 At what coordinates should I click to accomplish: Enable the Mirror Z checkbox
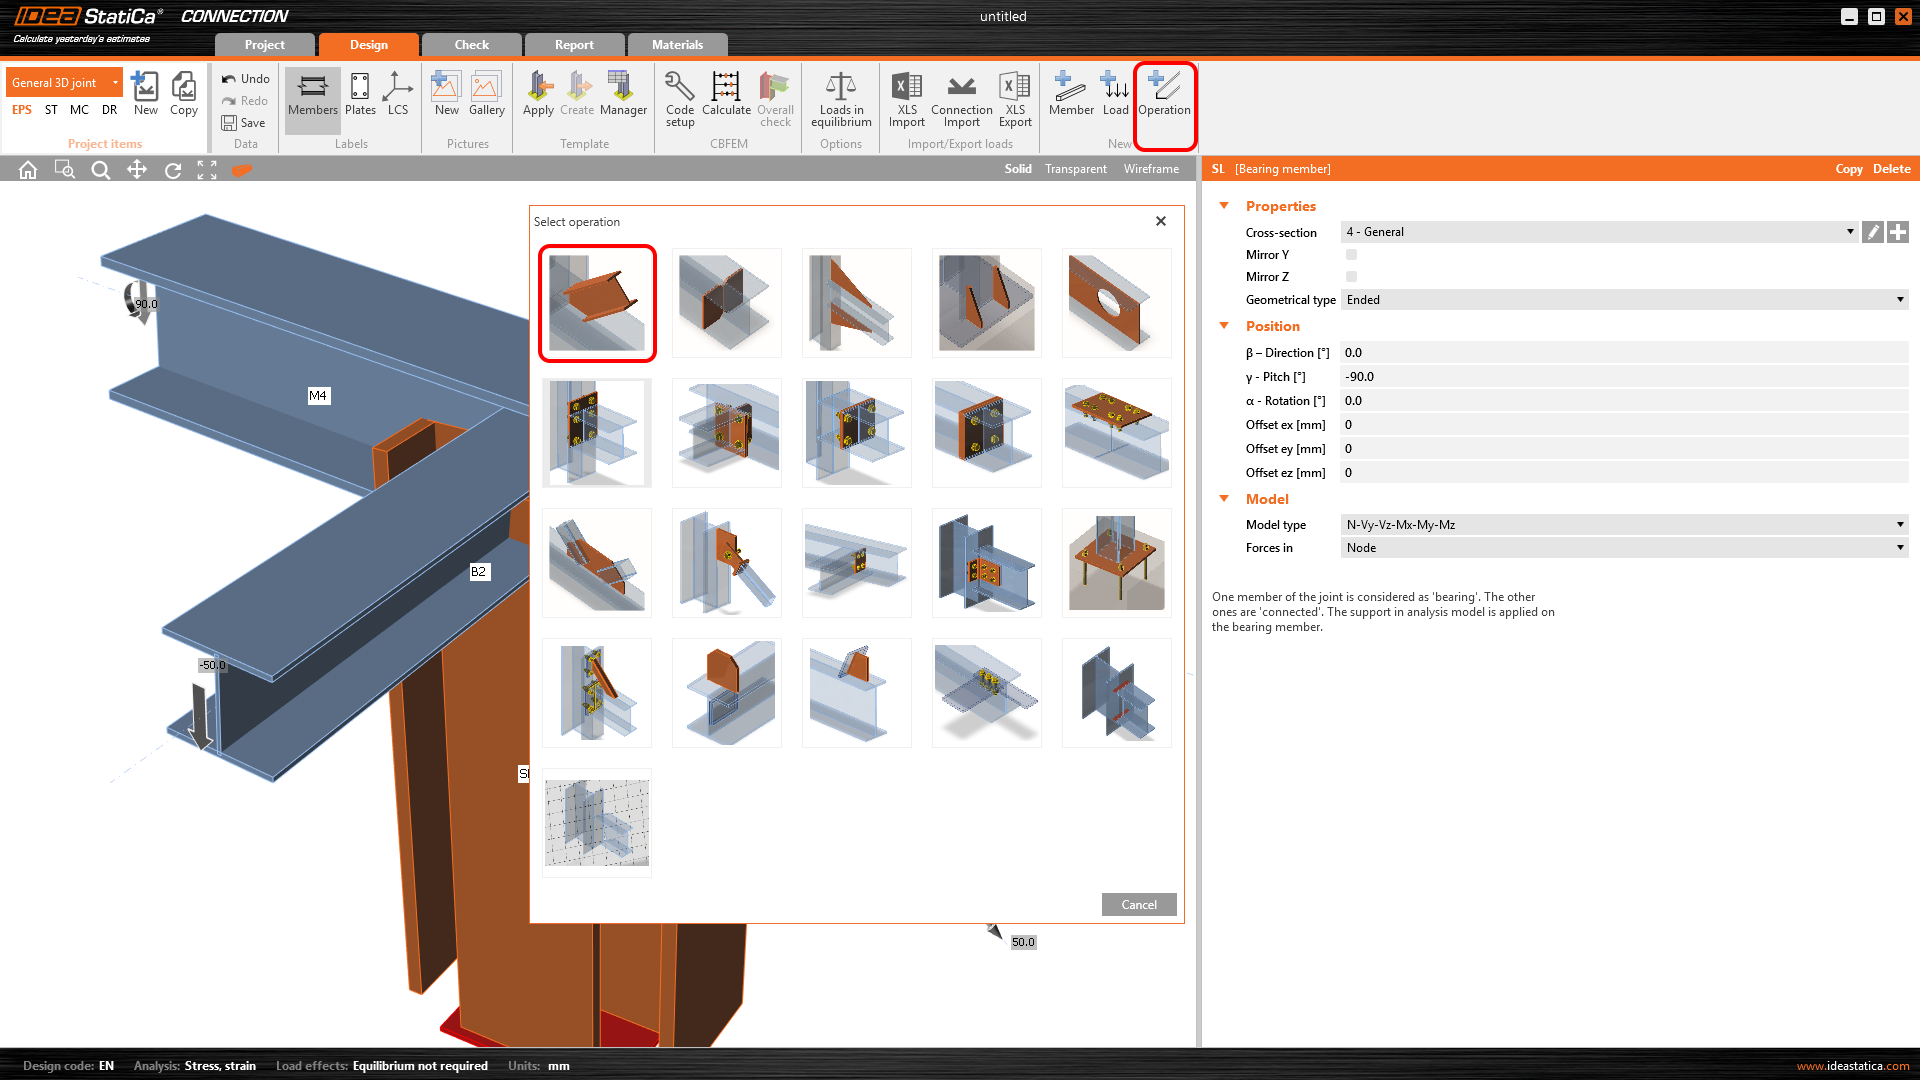coord(1351,277)
